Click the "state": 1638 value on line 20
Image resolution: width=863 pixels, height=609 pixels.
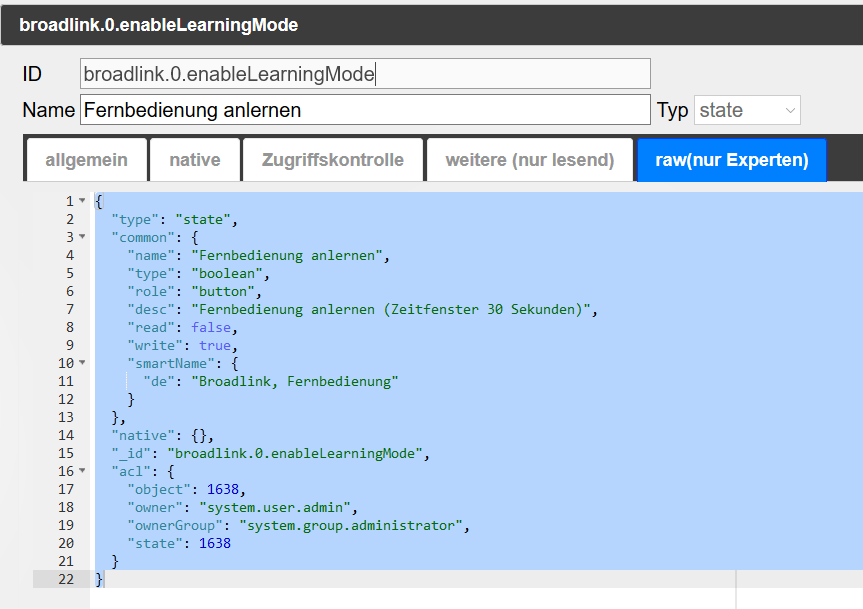215,543
